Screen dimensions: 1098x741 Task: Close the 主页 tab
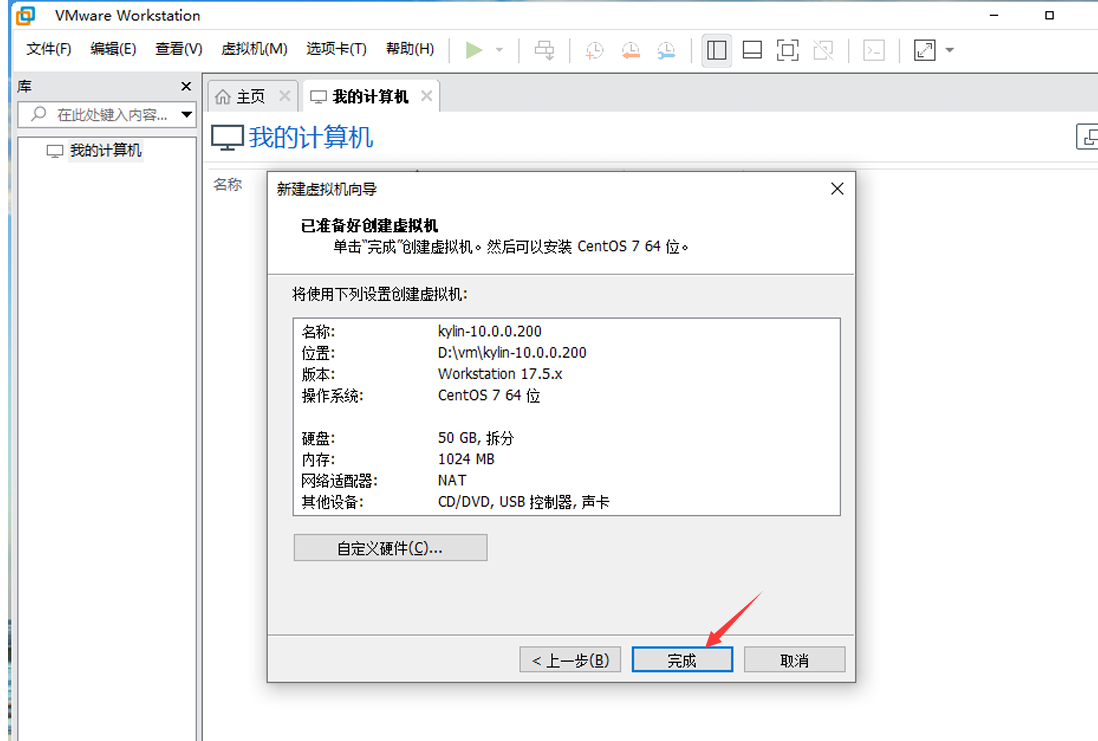(x=284, y=96)
